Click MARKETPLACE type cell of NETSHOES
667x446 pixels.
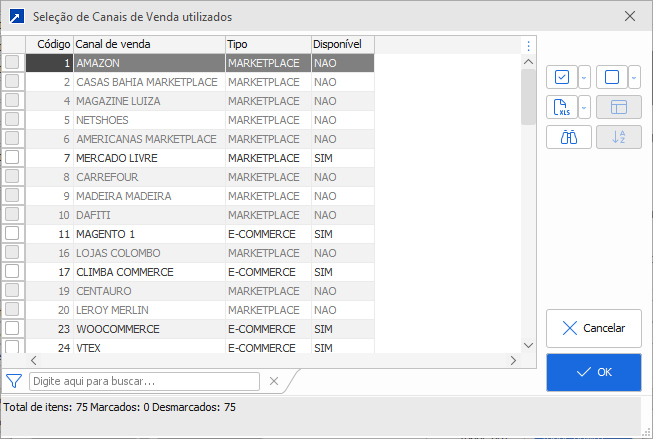(268, 120)
